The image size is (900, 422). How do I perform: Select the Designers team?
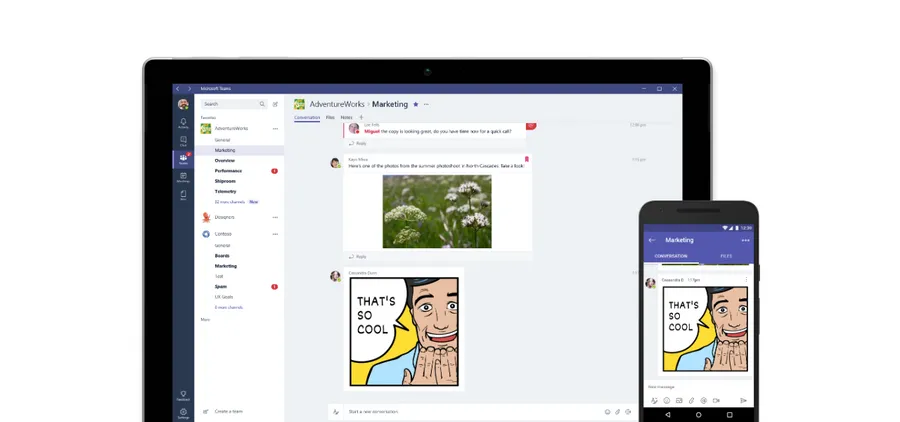[224, 218]
